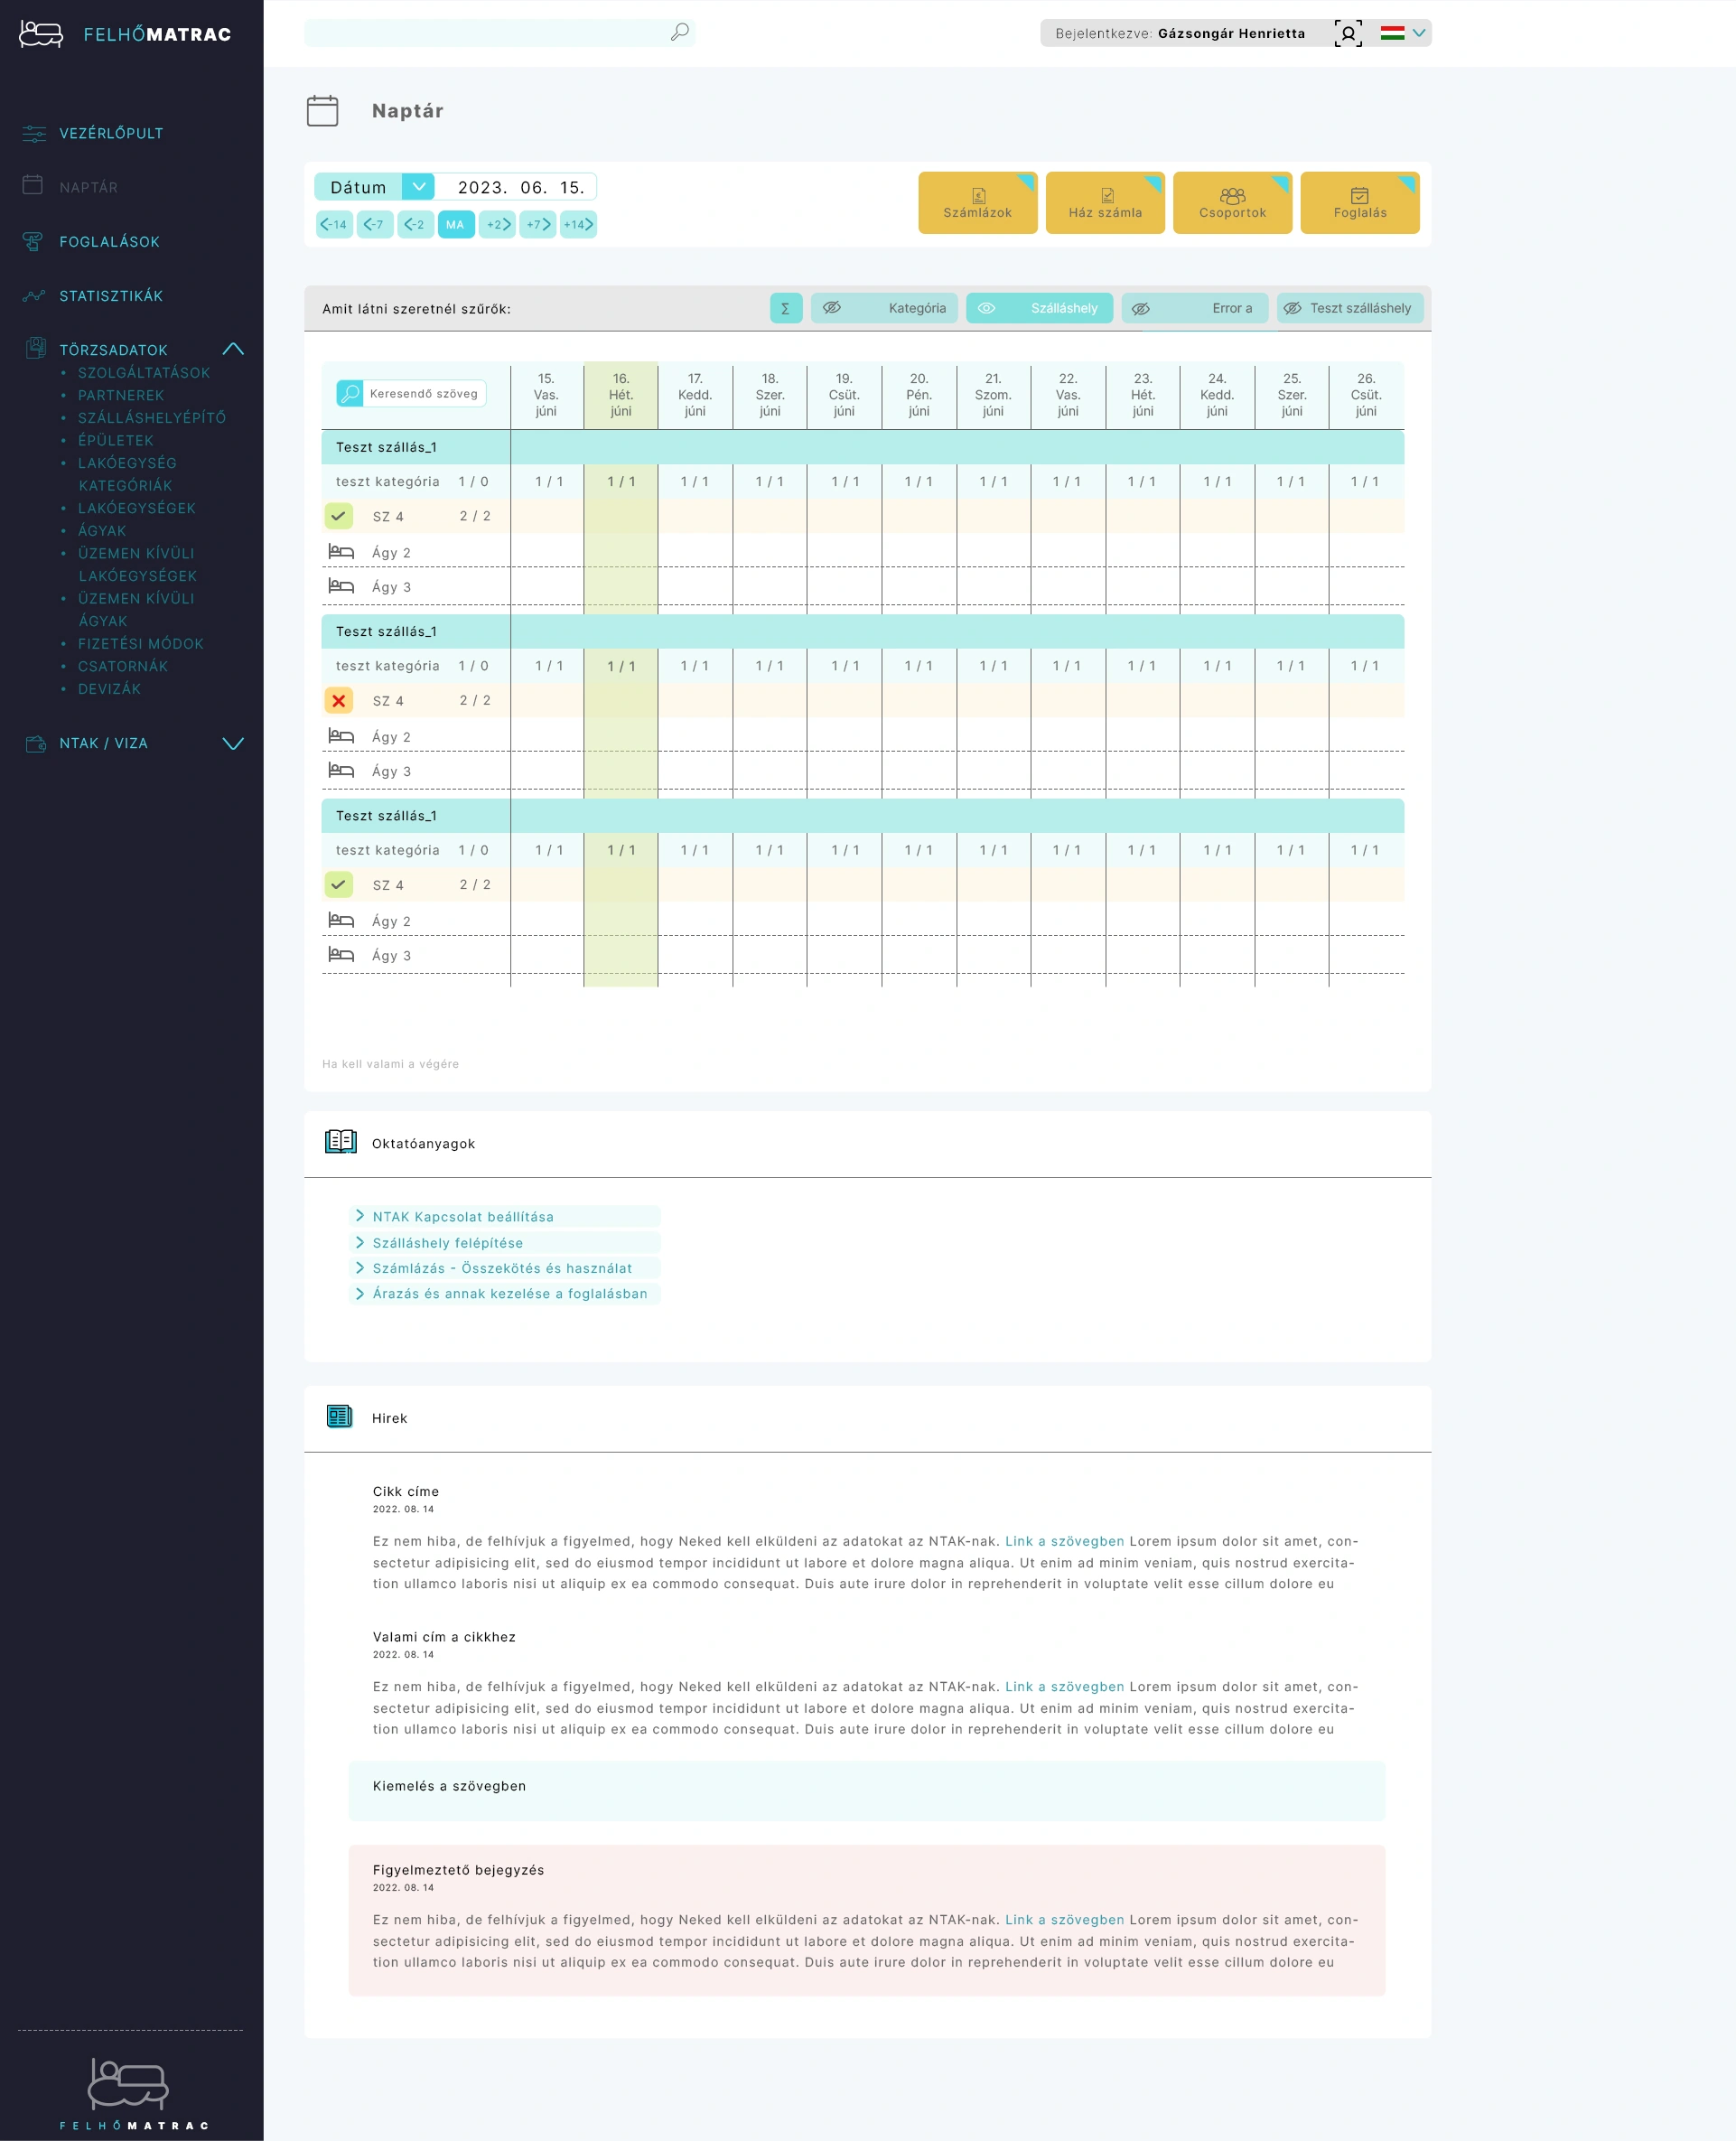1736x2141 pixels.
Task: Toggle Teszt szálláshely visibility filter
Action: 1349,308
